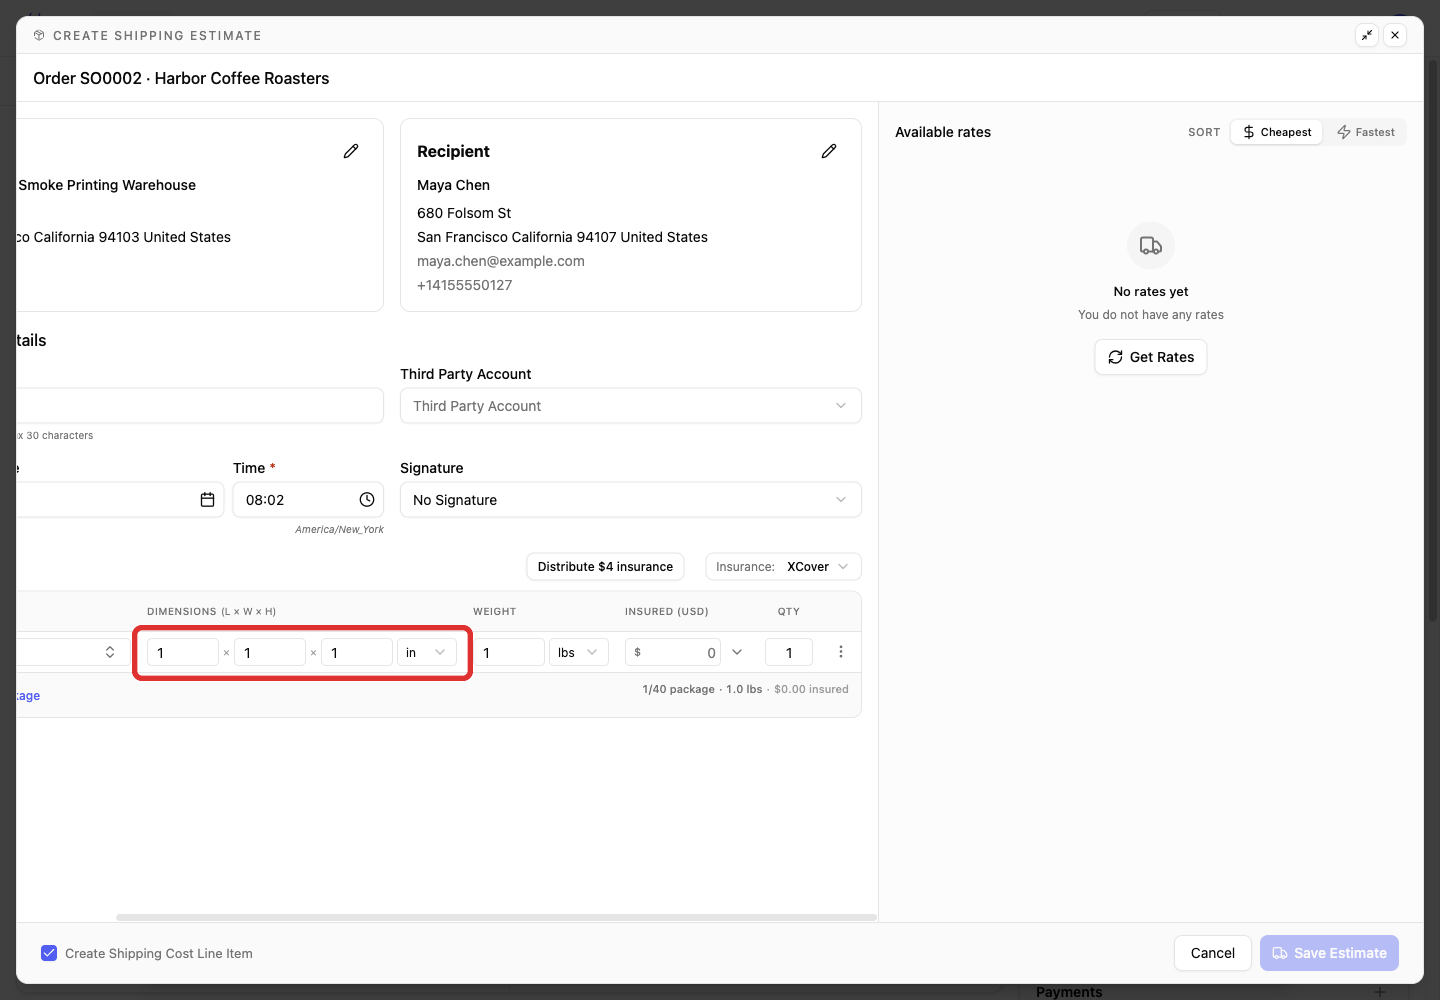Click Distribute $4 insurance button
Image resolution: width=1440 pixels, height=1000 pixels.
(605, 567)
